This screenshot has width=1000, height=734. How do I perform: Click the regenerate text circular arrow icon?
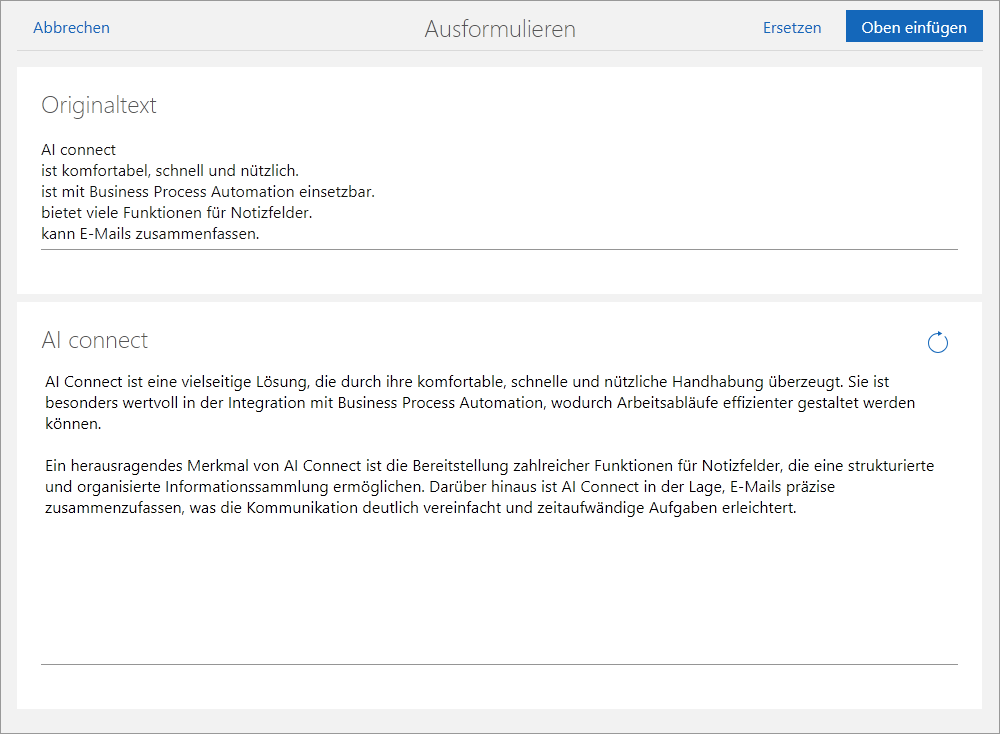[x=937, y=343]
